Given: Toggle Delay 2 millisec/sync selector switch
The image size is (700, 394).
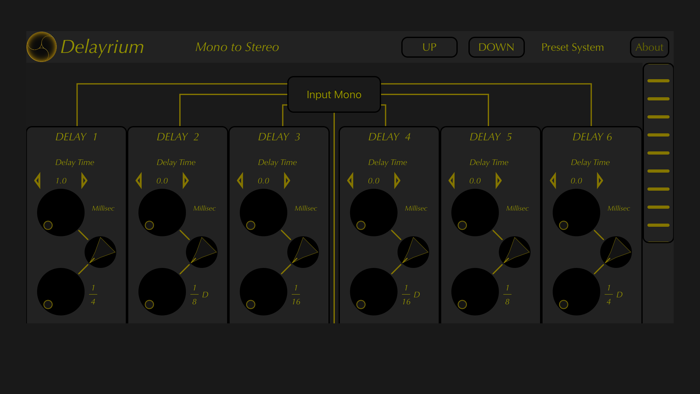Looking at the screenshot, I should pos(202,252).
